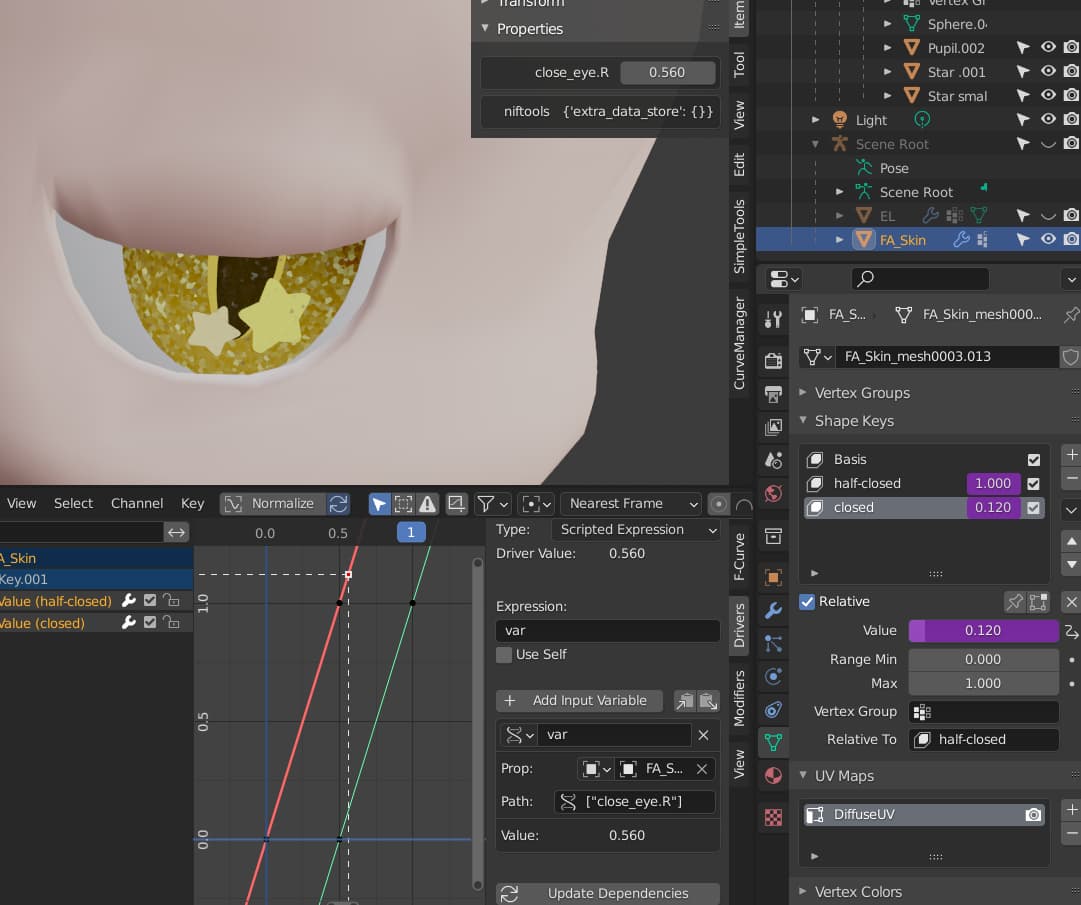
Task: Toggle closed shape key checkbox
Action: (1033, 508)
